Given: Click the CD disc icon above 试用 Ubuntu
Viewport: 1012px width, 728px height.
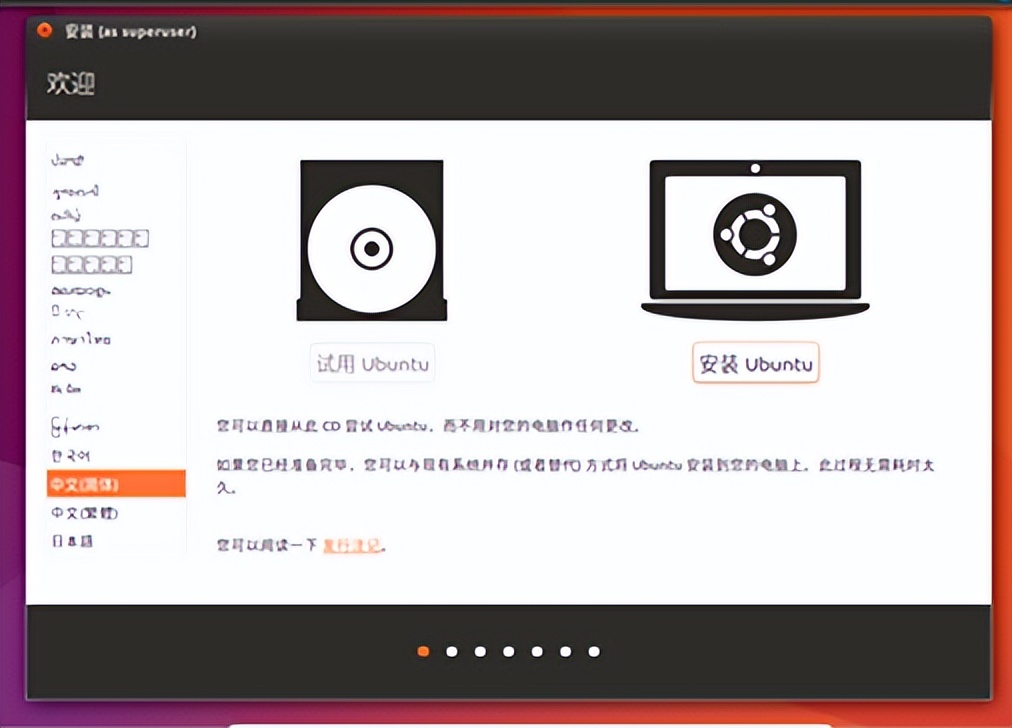Looking at the screenshot, I should tap(370, 239).
